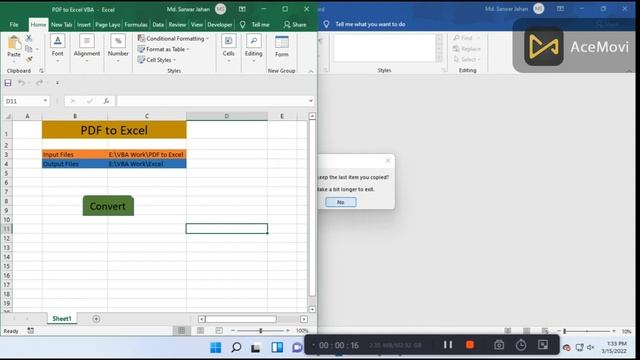Switch to Page Layout view icon

click(x=200, y=331)
